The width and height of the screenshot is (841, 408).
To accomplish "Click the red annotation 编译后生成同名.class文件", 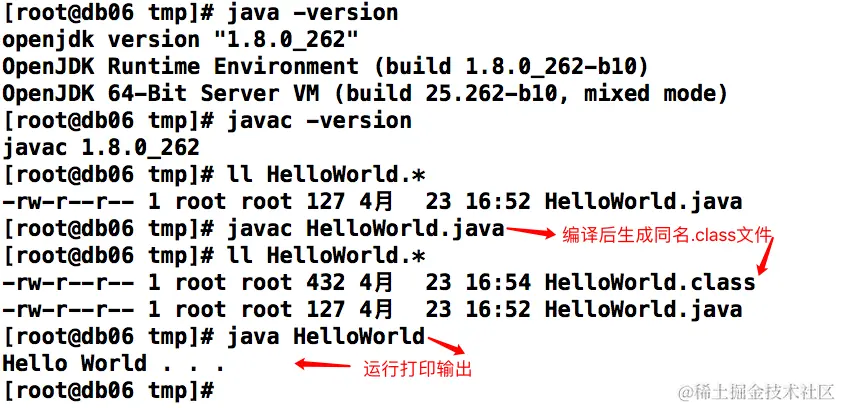I will coord(666,235).
